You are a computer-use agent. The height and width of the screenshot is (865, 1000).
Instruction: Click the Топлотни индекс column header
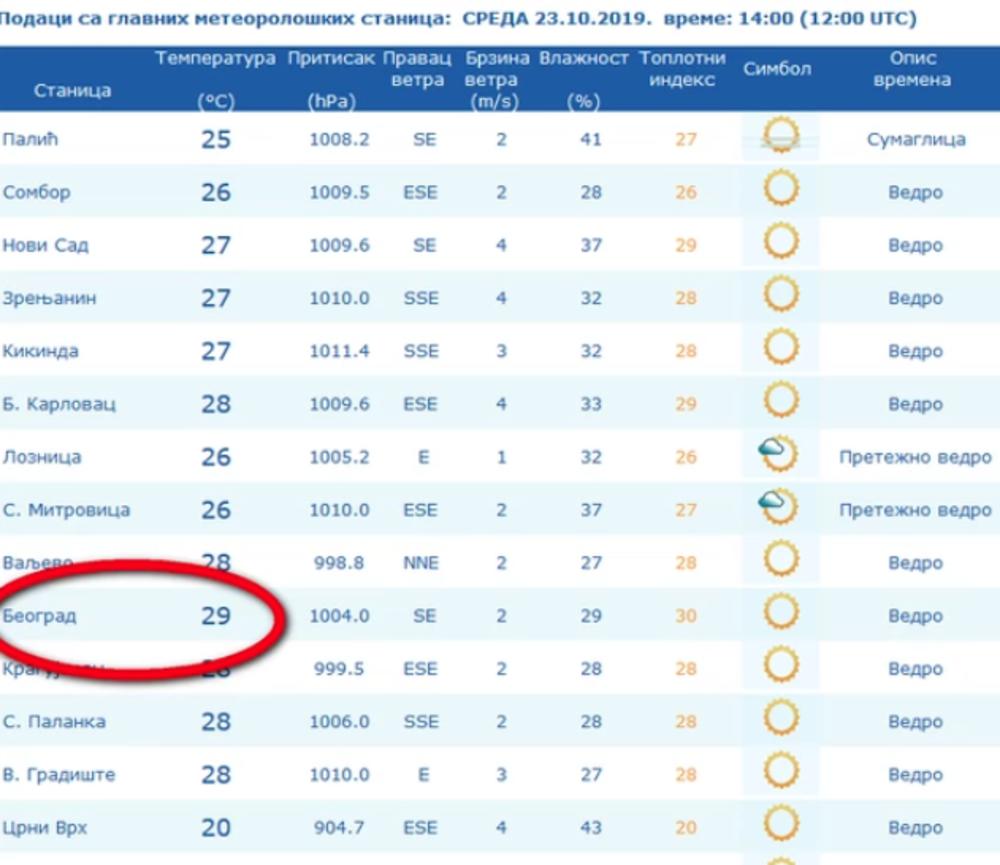coord(682,69)
